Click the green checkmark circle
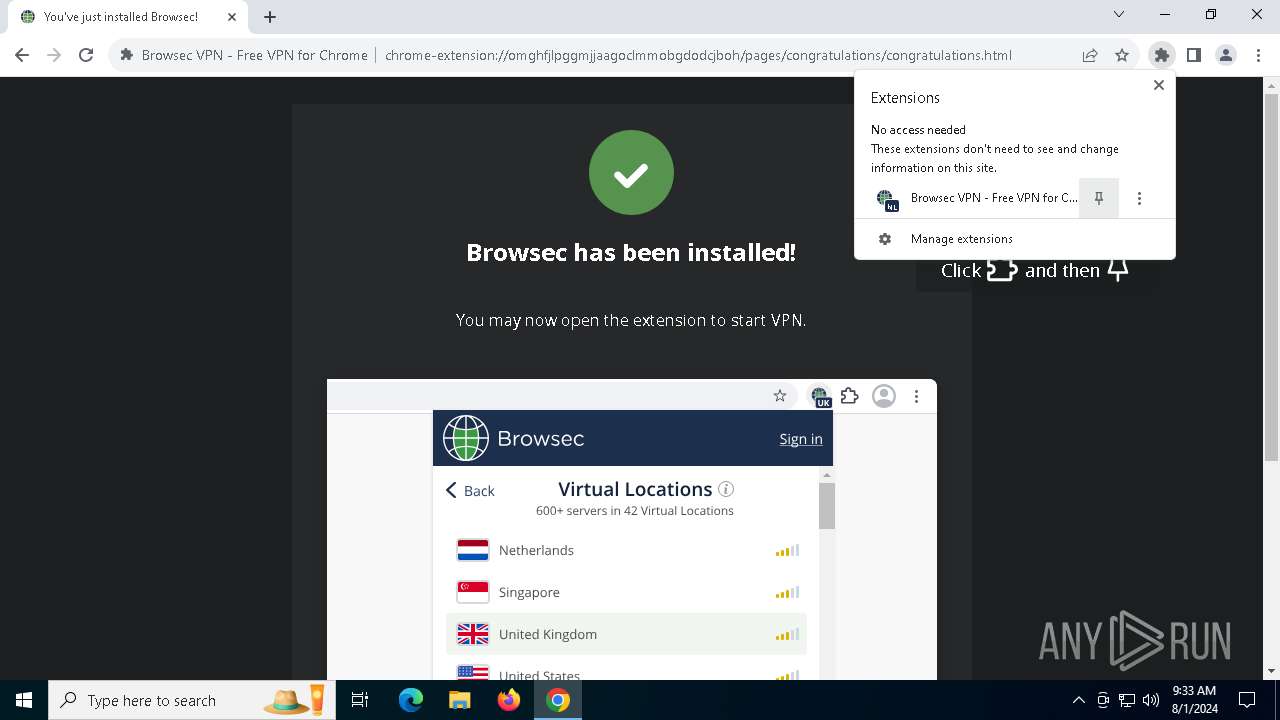The width and height of the screenshot is (1280, 720). 631,172
